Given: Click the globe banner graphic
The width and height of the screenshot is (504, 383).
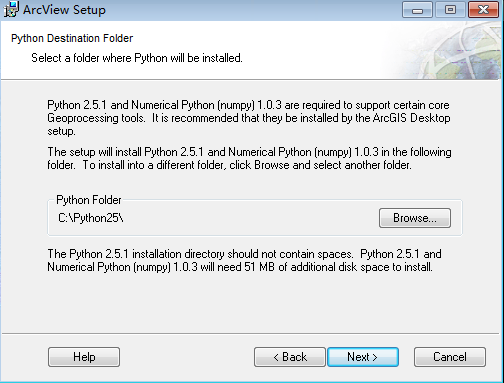Looking at the screenshot, I should click(442, 50).
